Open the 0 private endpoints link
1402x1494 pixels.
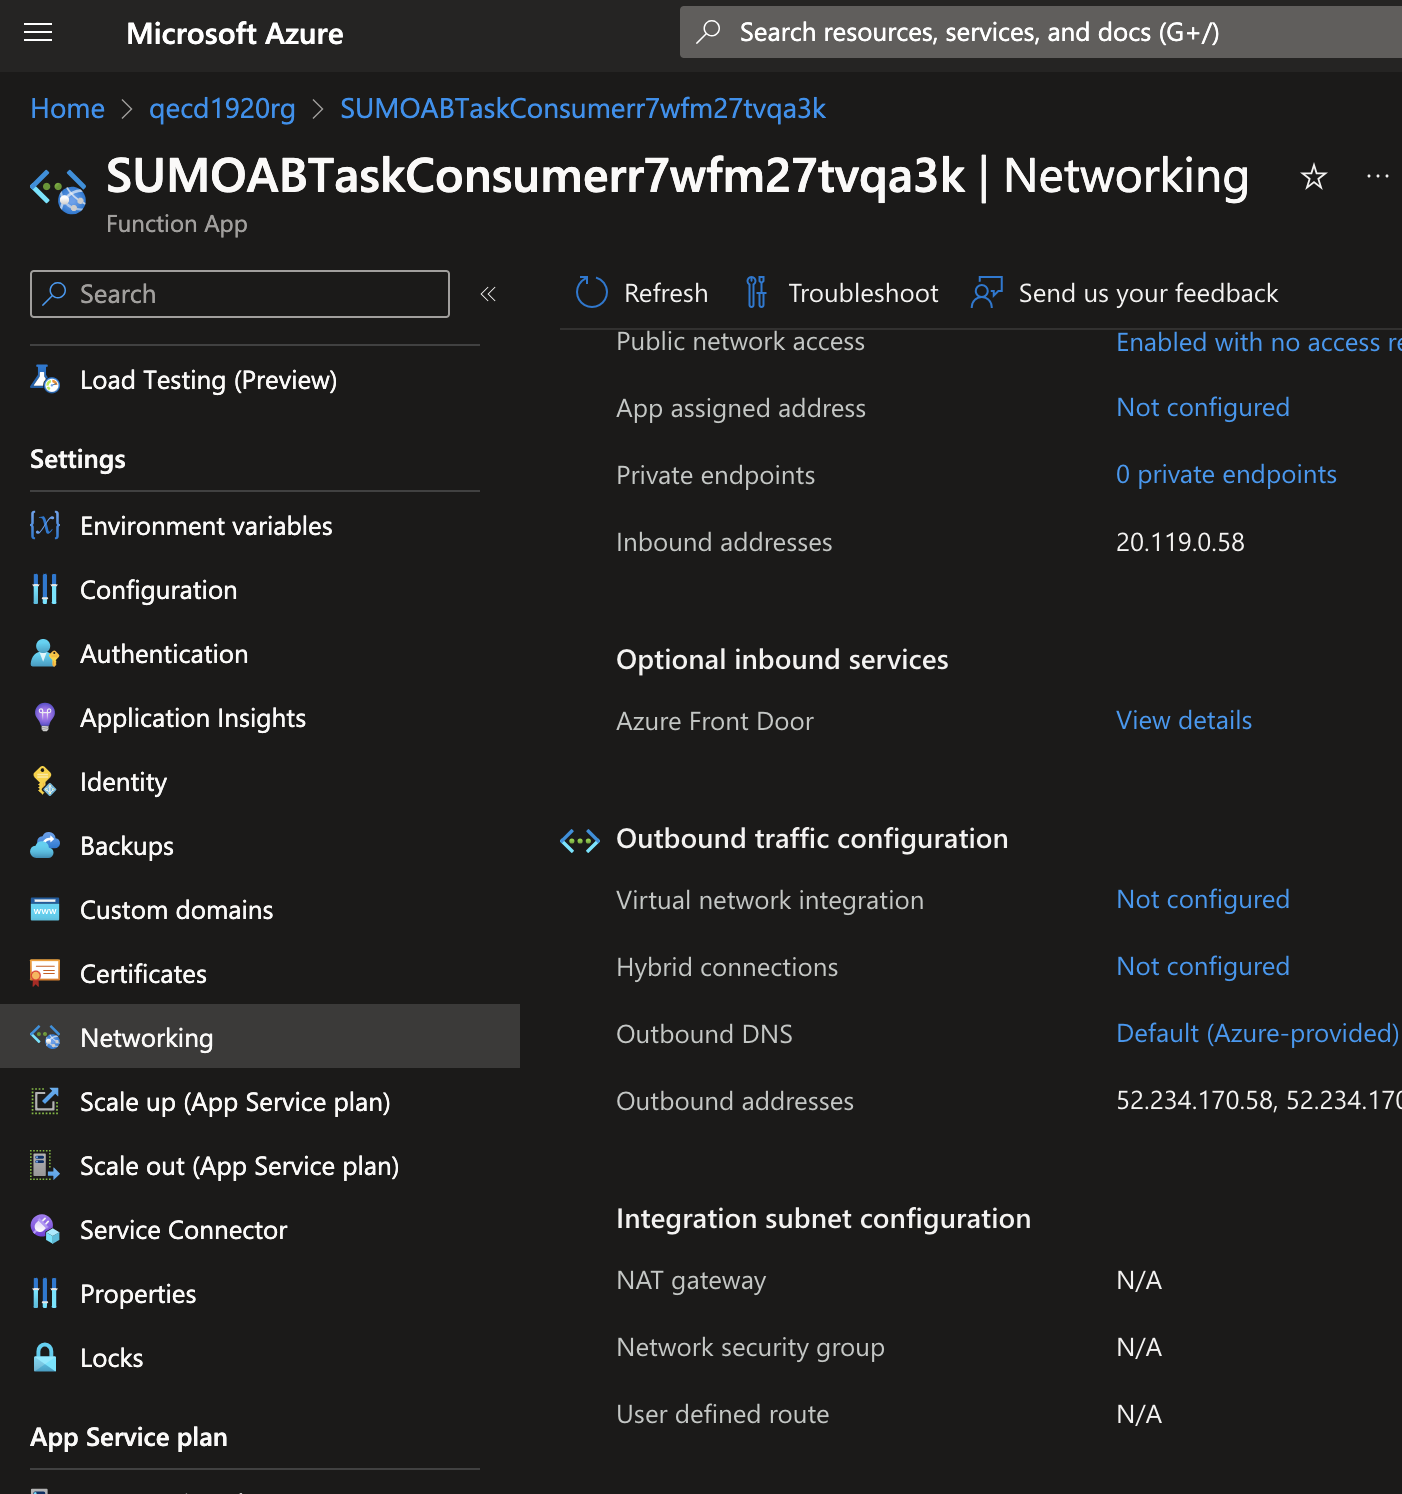point(1226,474)
